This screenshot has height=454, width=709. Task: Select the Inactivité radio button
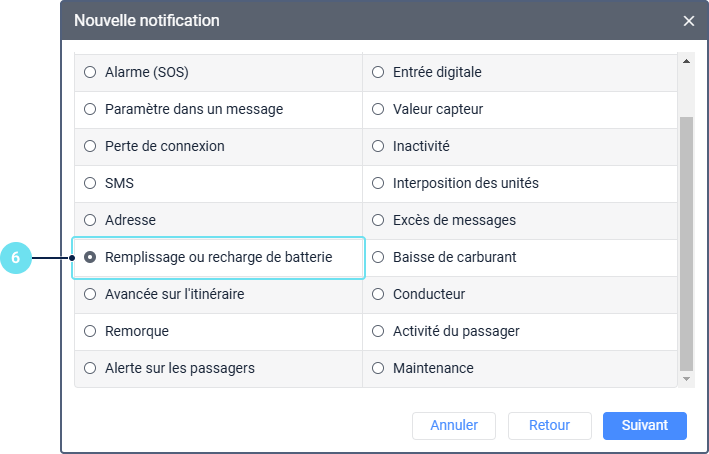378,146
